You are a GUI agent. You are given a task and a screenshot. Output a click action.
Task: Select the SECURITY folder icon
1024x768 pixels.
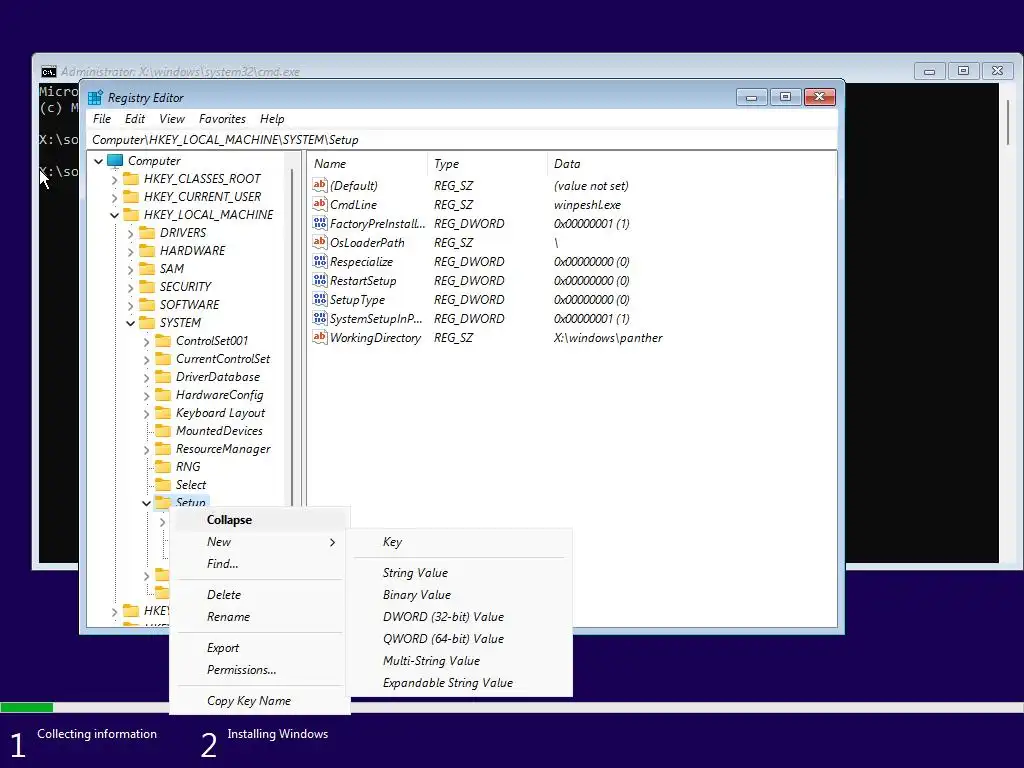[148, 287]
